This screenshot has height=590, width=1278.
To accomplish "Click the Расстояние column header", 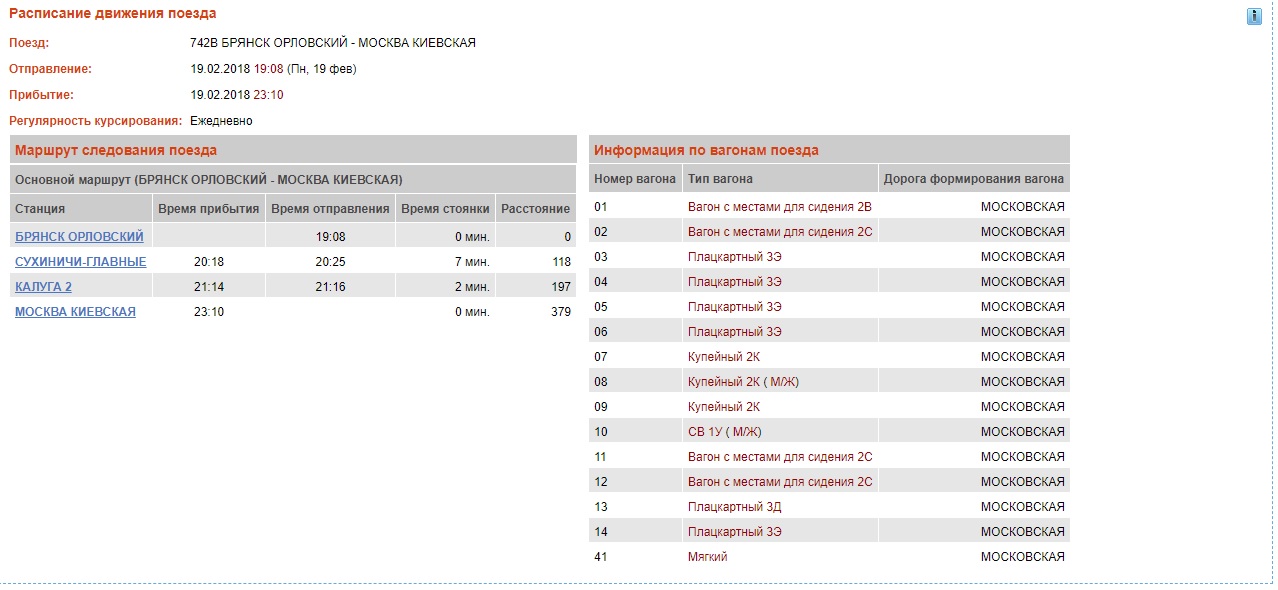I will [535, 209].
